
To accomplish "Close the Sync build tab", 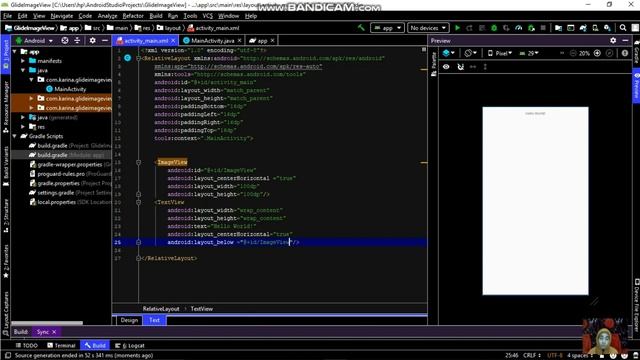I will click(x=54, y=332).
